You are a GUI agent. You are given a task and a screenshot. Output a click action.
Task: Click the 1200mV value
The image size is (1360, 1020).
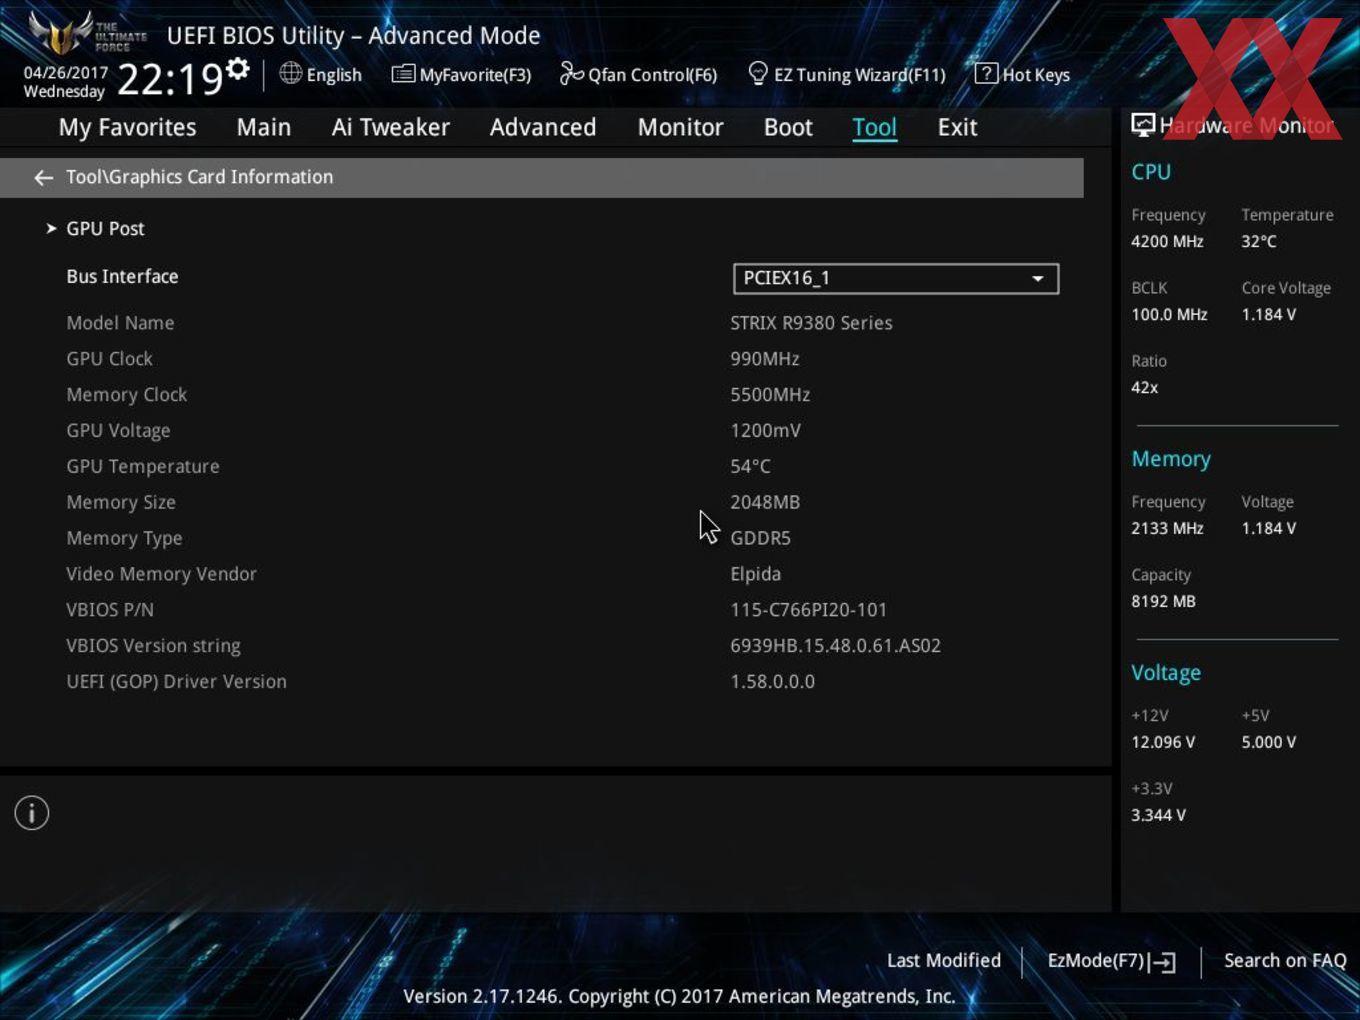[x=765, y=431]
